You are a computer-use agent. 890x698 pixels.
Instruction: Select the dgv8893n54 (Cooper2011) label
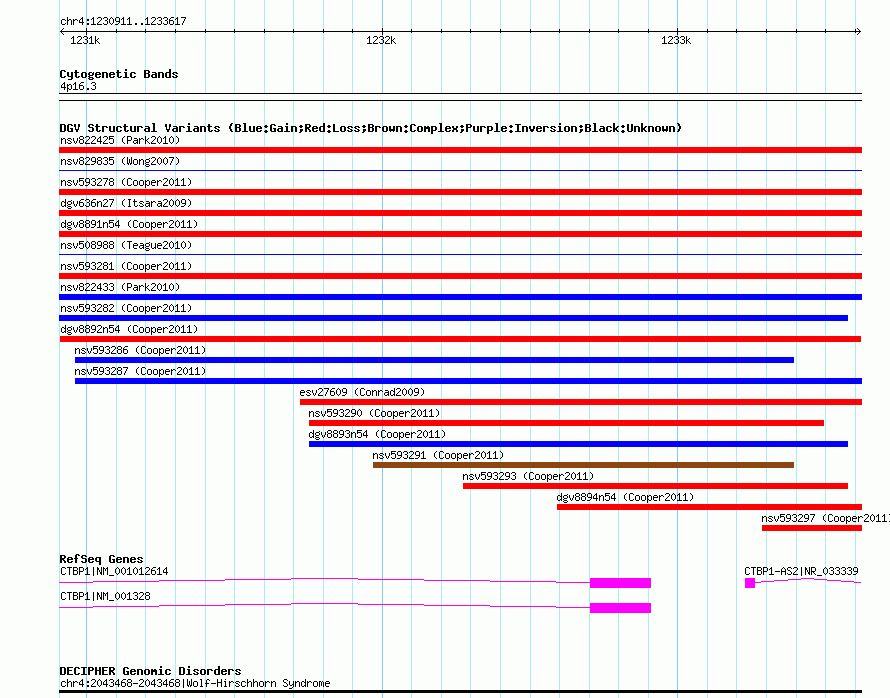pos(377,434)
